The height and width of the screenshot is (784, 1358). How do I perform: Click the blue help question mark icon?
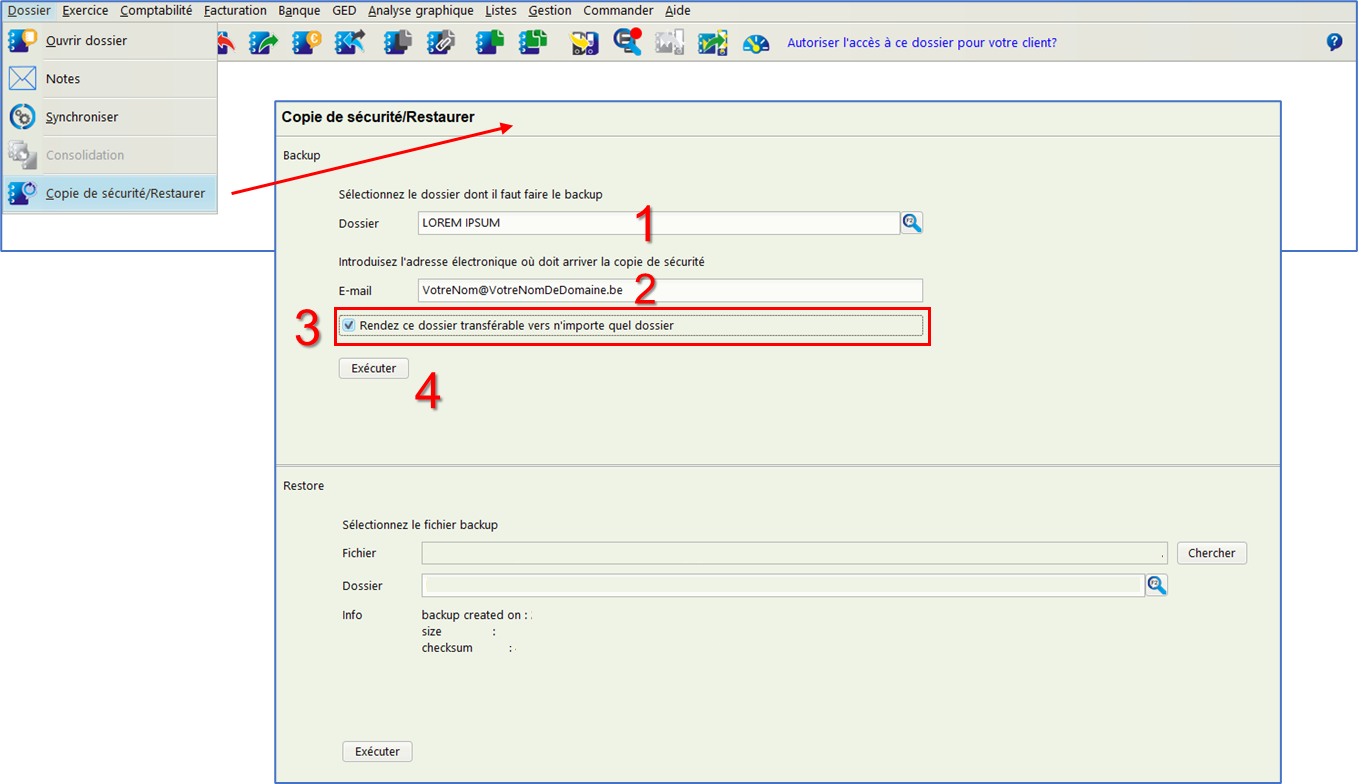pyautogui.click(x=1334, y=42)
